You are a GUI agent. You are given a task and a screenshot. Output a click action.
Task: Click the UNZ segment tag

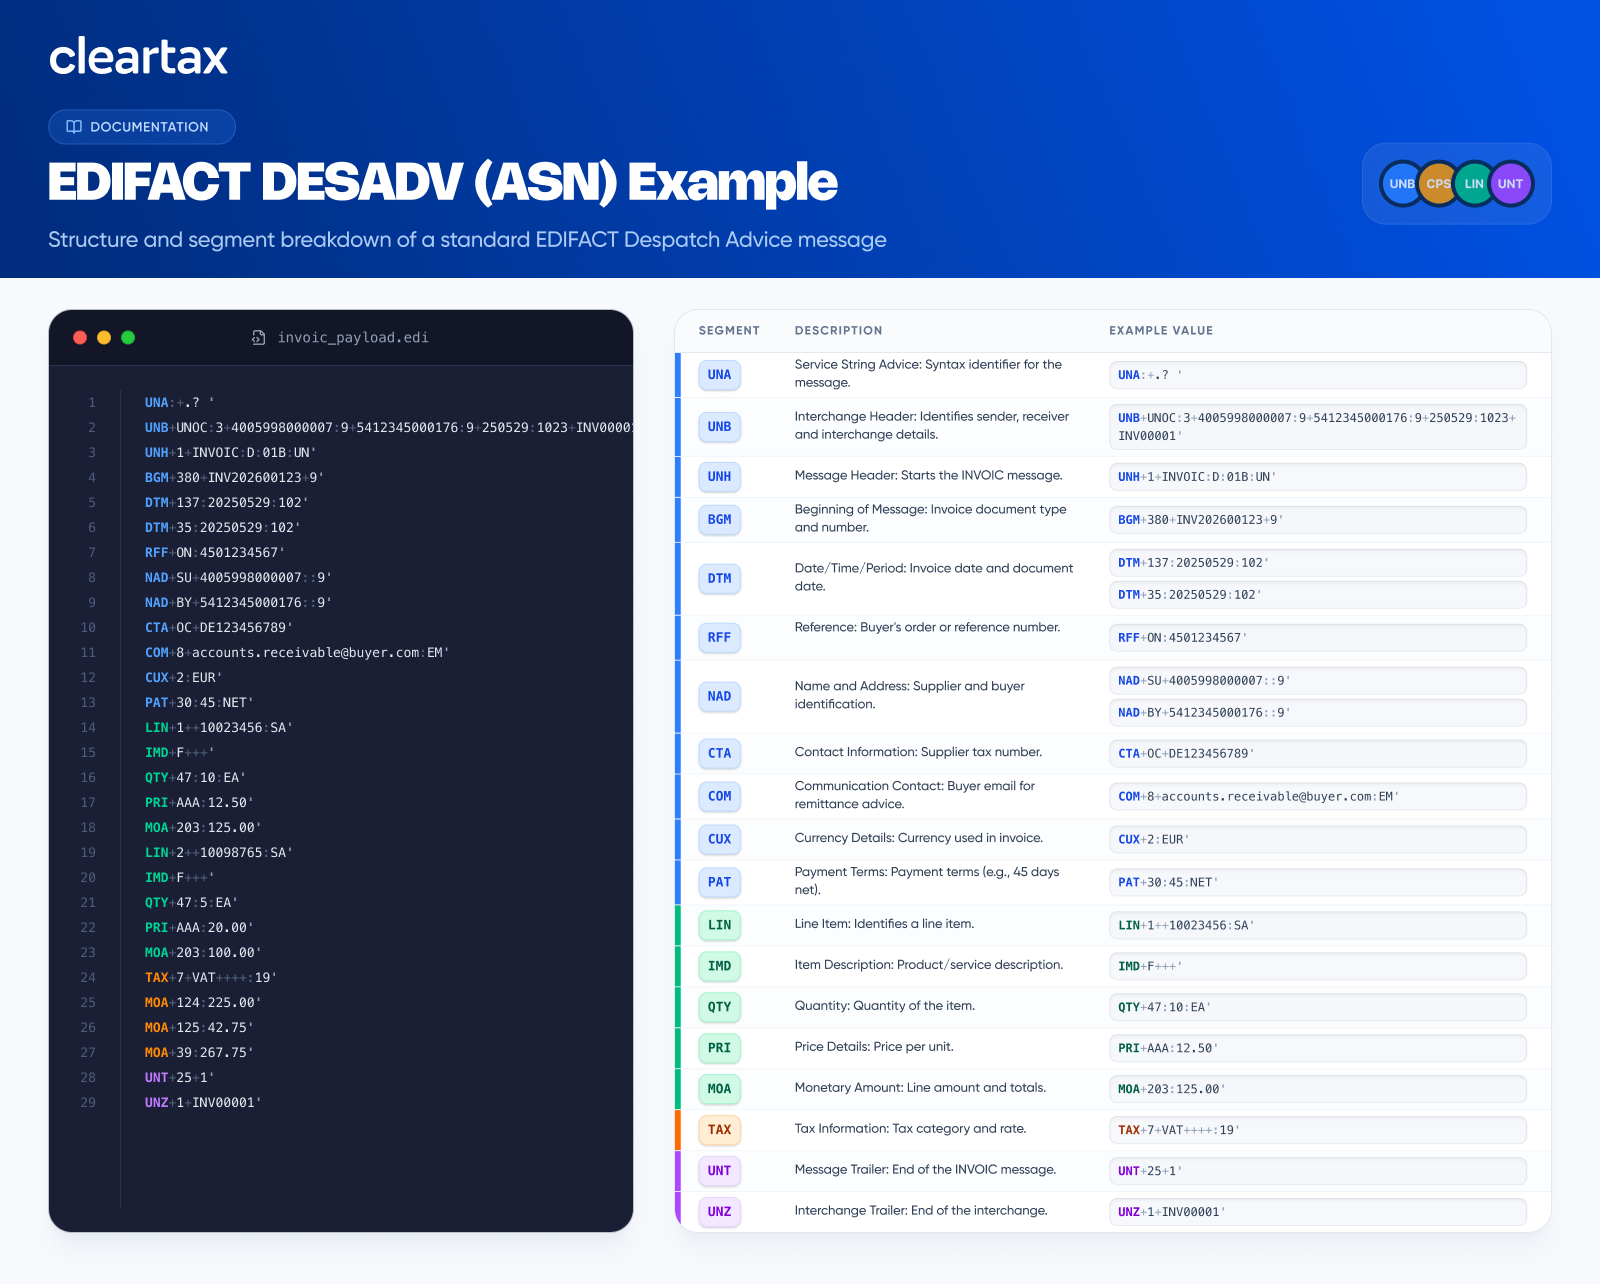tap(720, 1213)
